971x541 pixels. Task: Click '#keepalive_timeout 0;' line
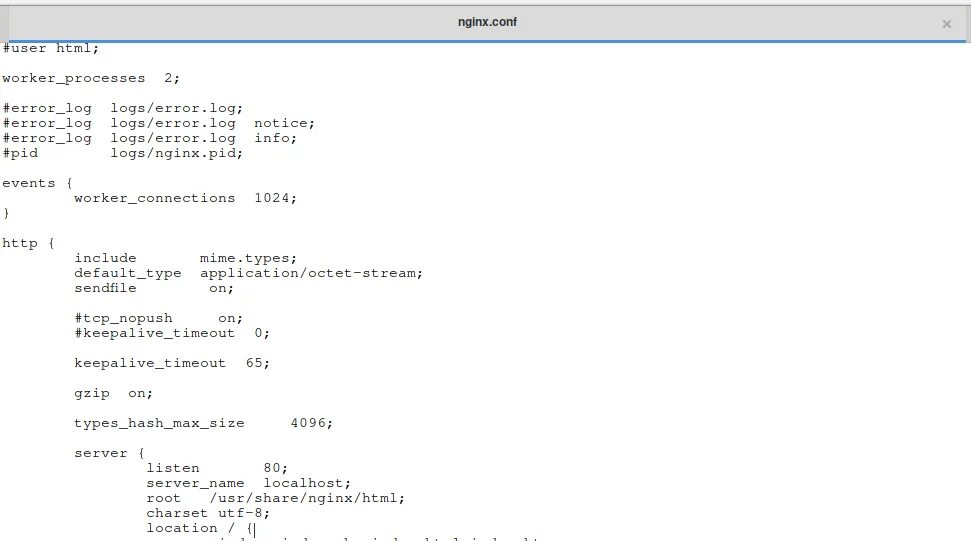[172, 333]
